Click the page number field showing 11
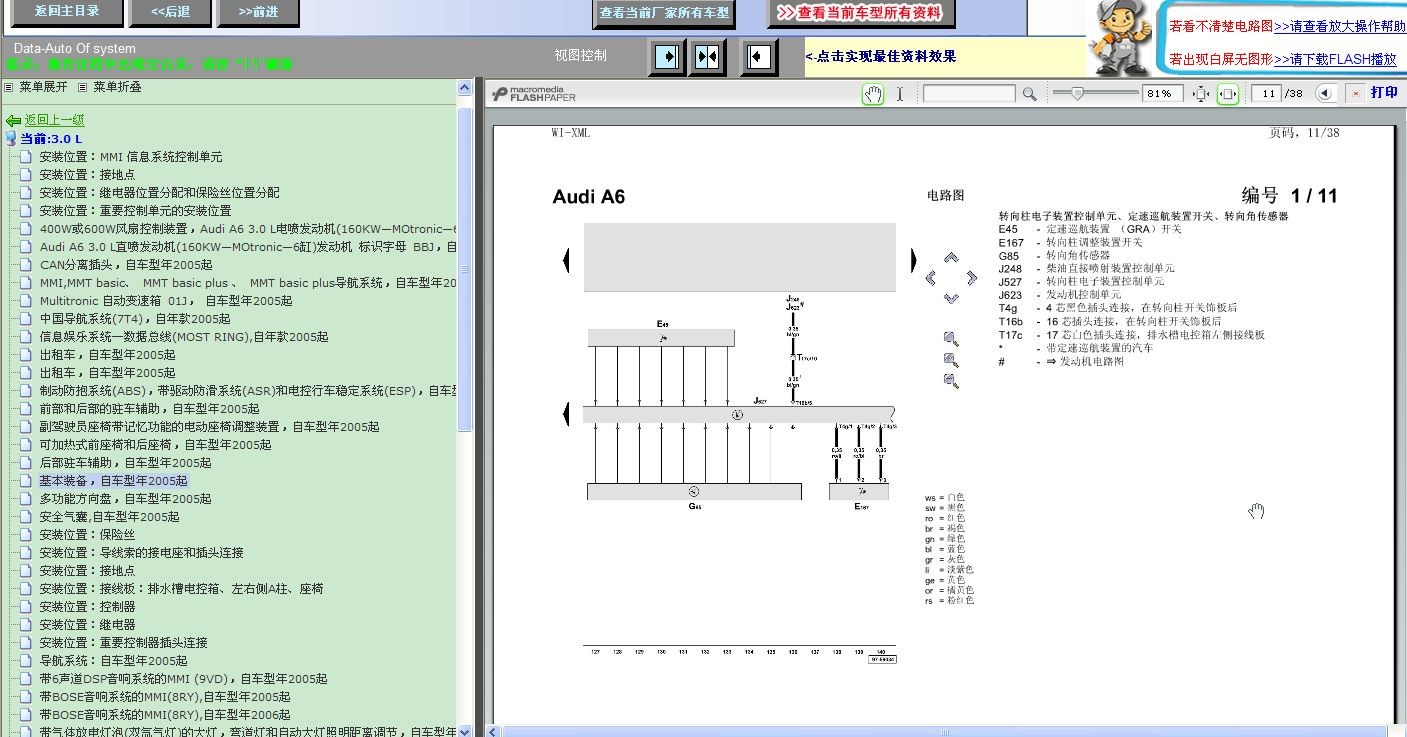The image size is (1407, 737). (1267, 94)
